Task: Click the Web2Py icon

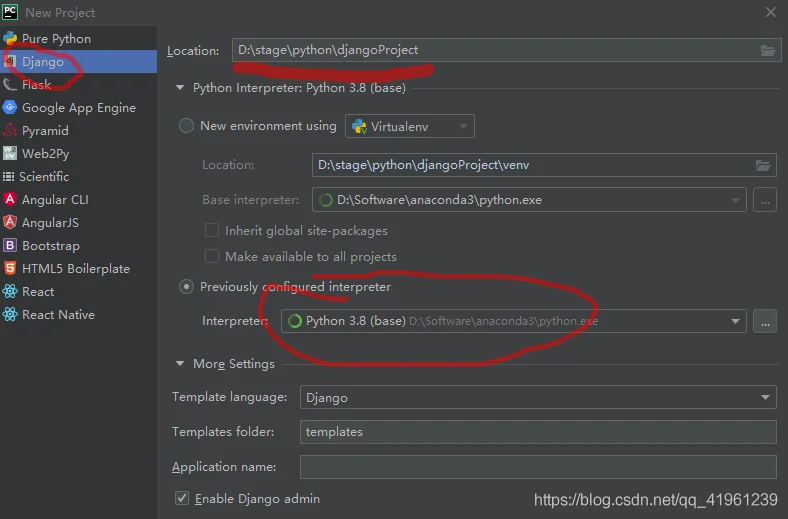Action: 10,153
